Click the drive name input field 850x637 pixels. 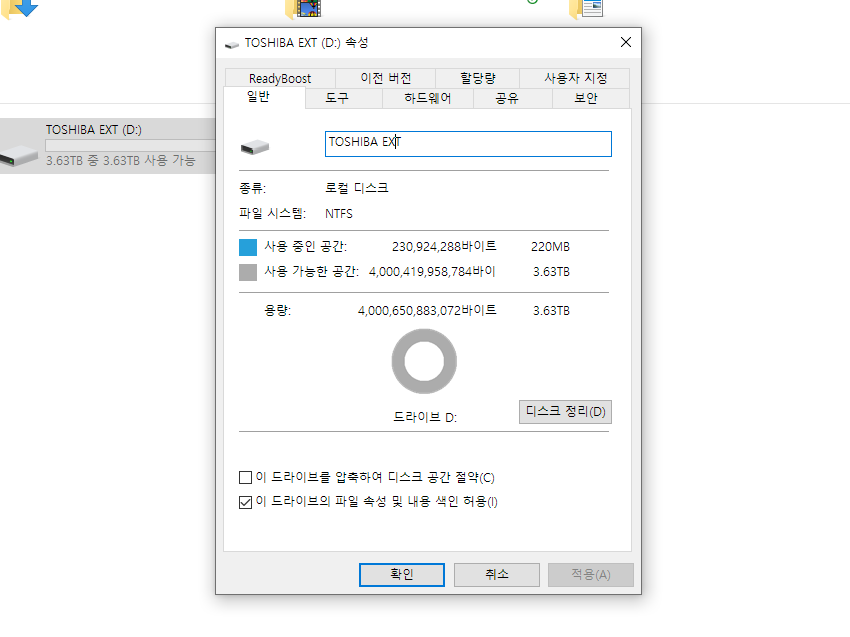468,144
